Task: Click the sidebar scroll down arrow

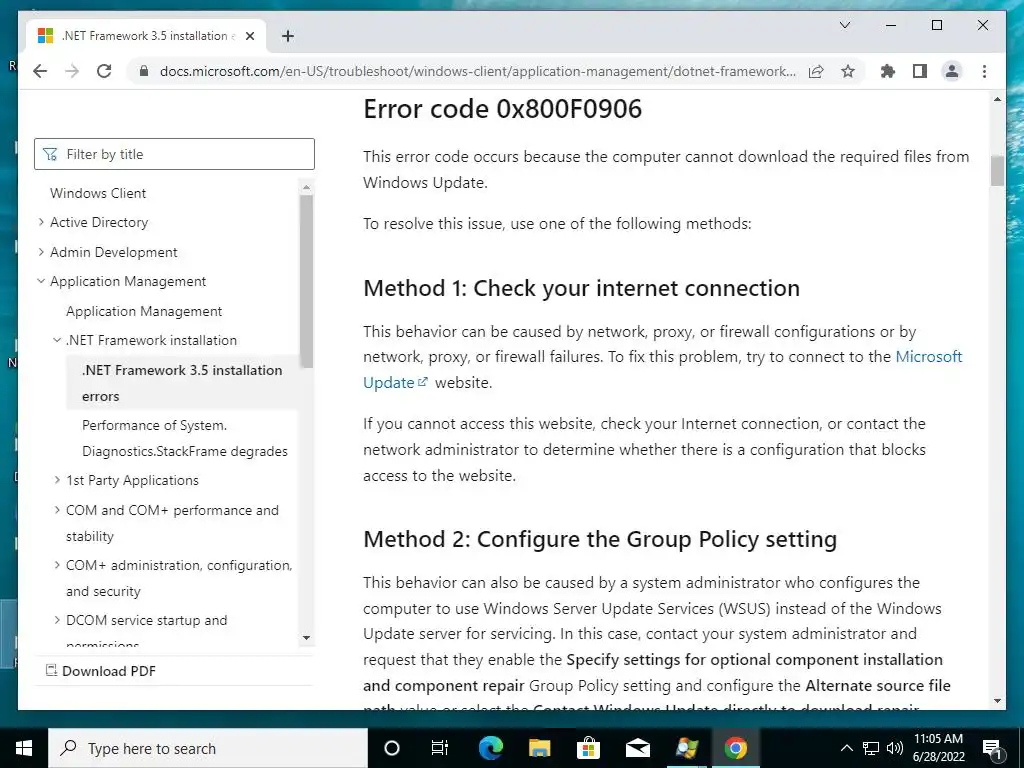Action: [x=306, y=638]
